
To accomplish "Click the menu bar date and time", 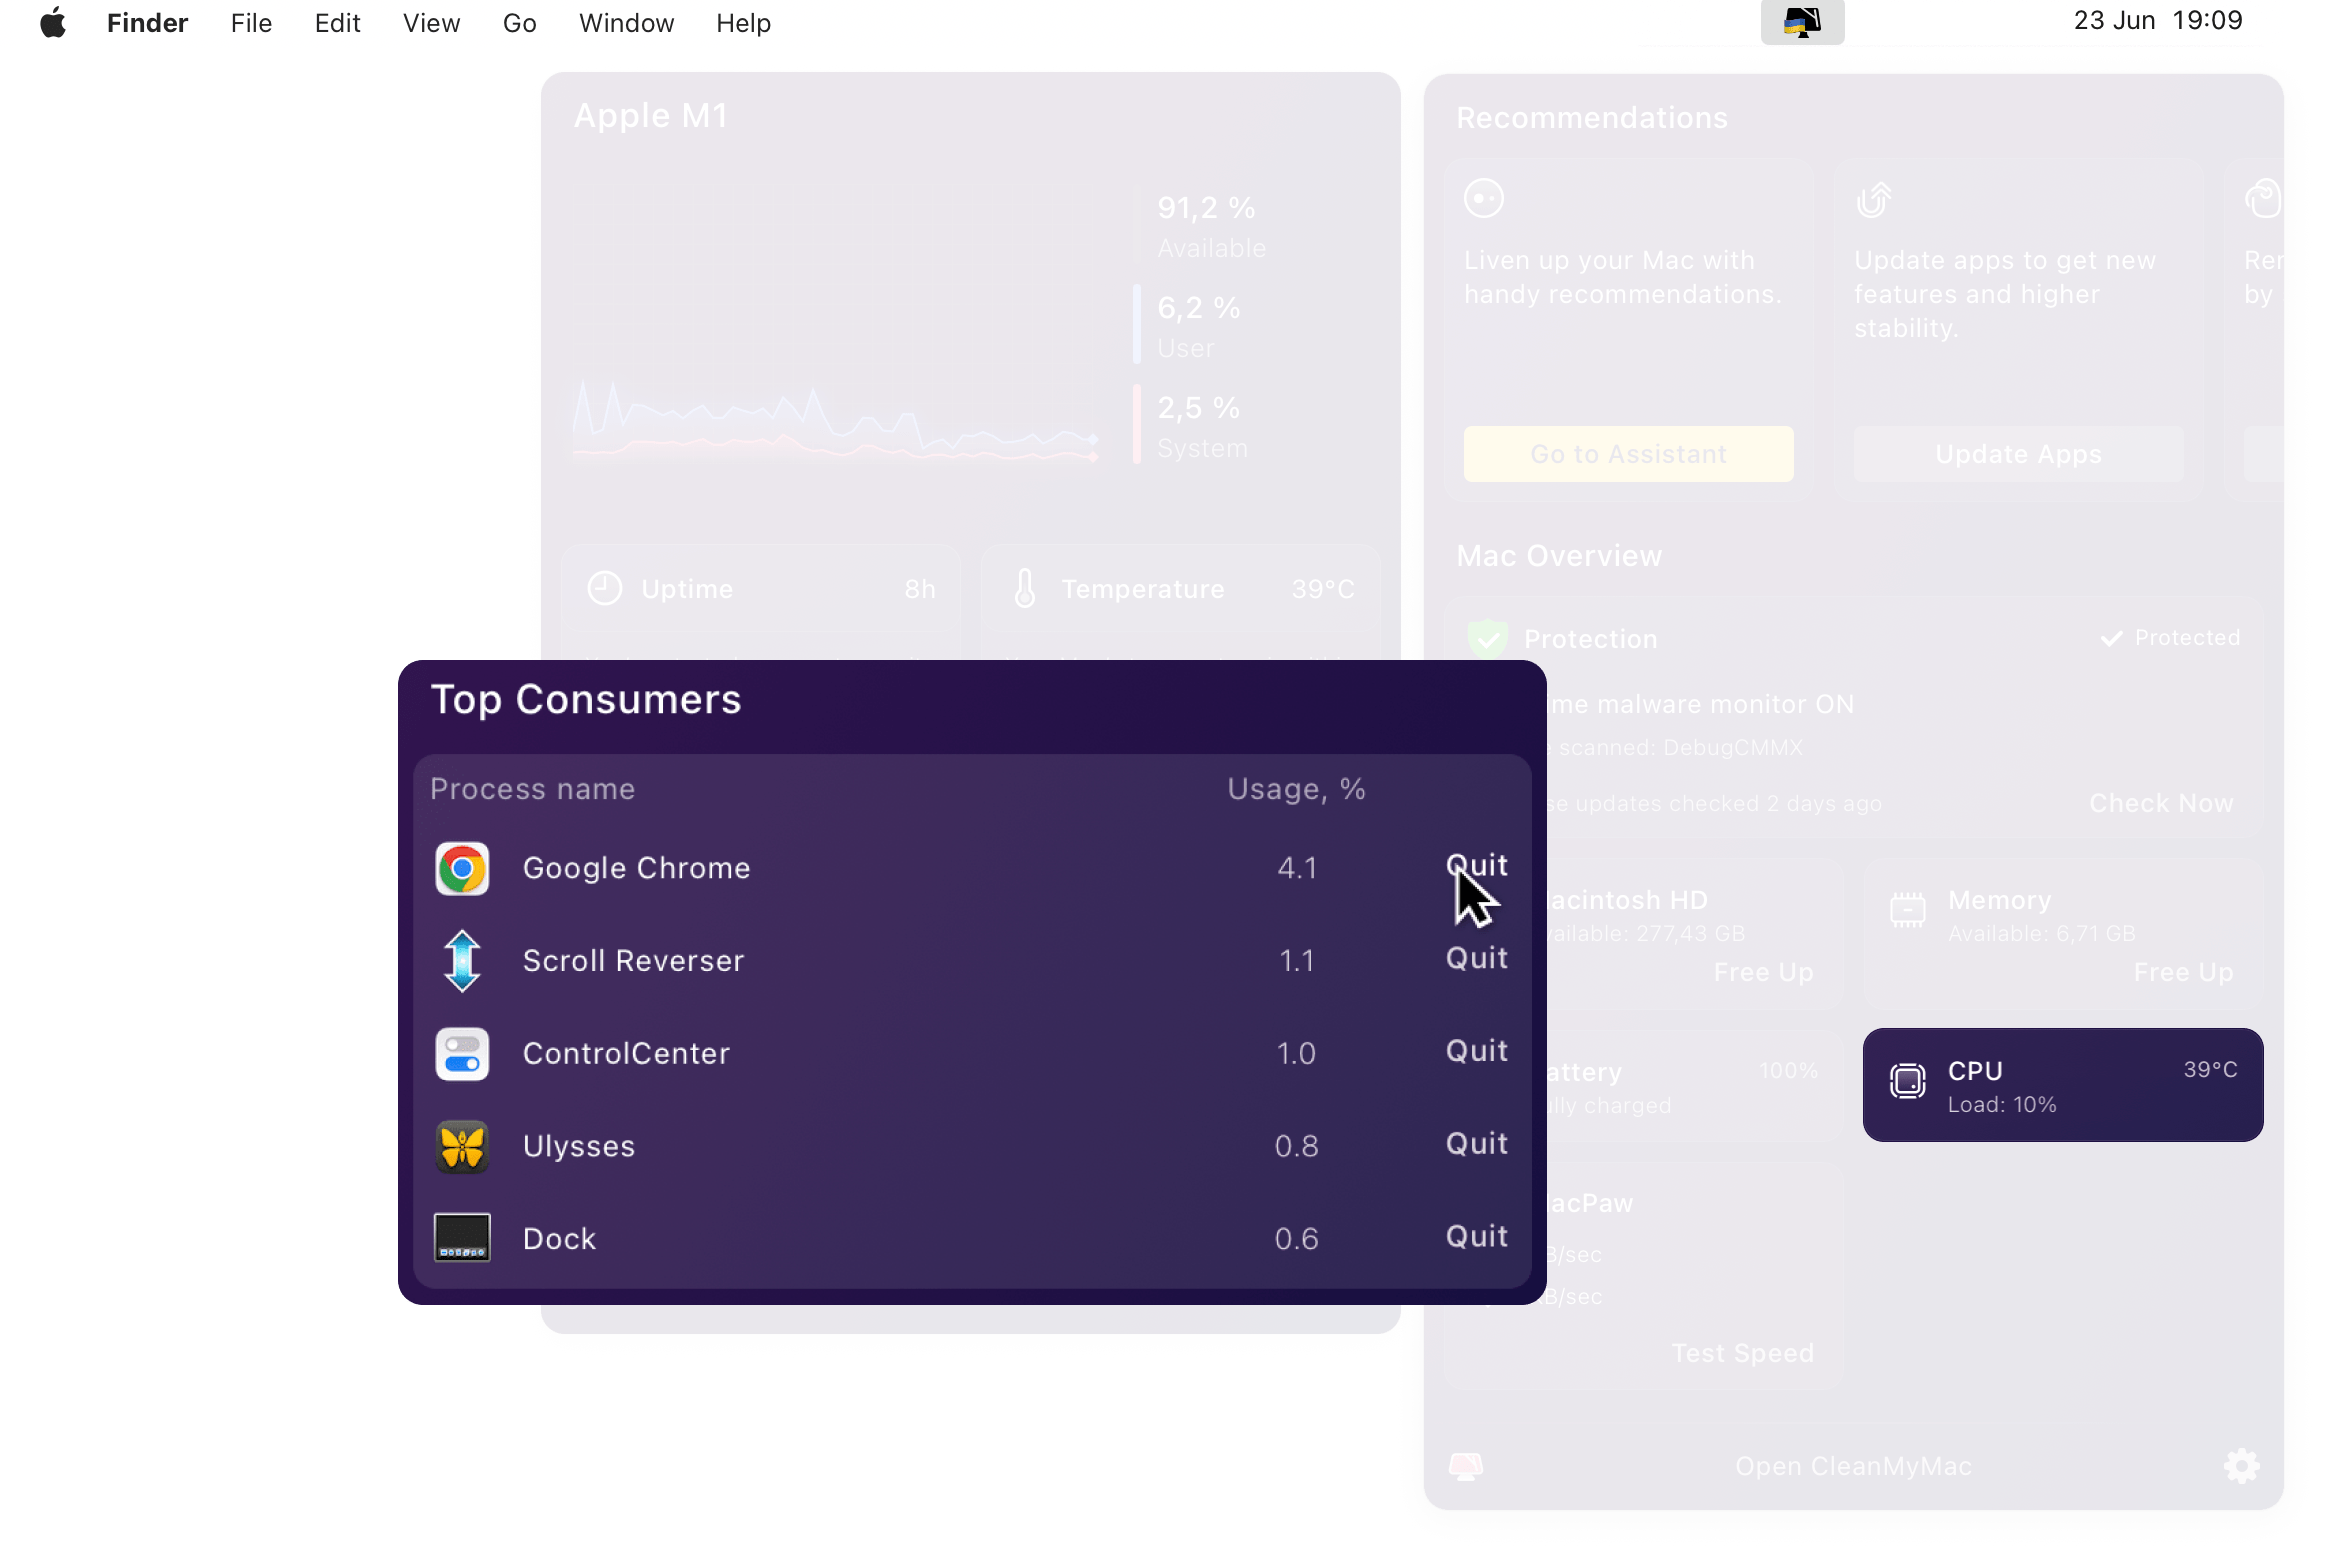I will (2158, 21).
